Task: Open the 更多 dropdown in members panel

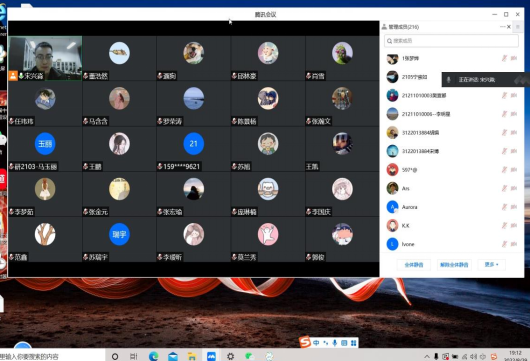Action: [491, 264]
